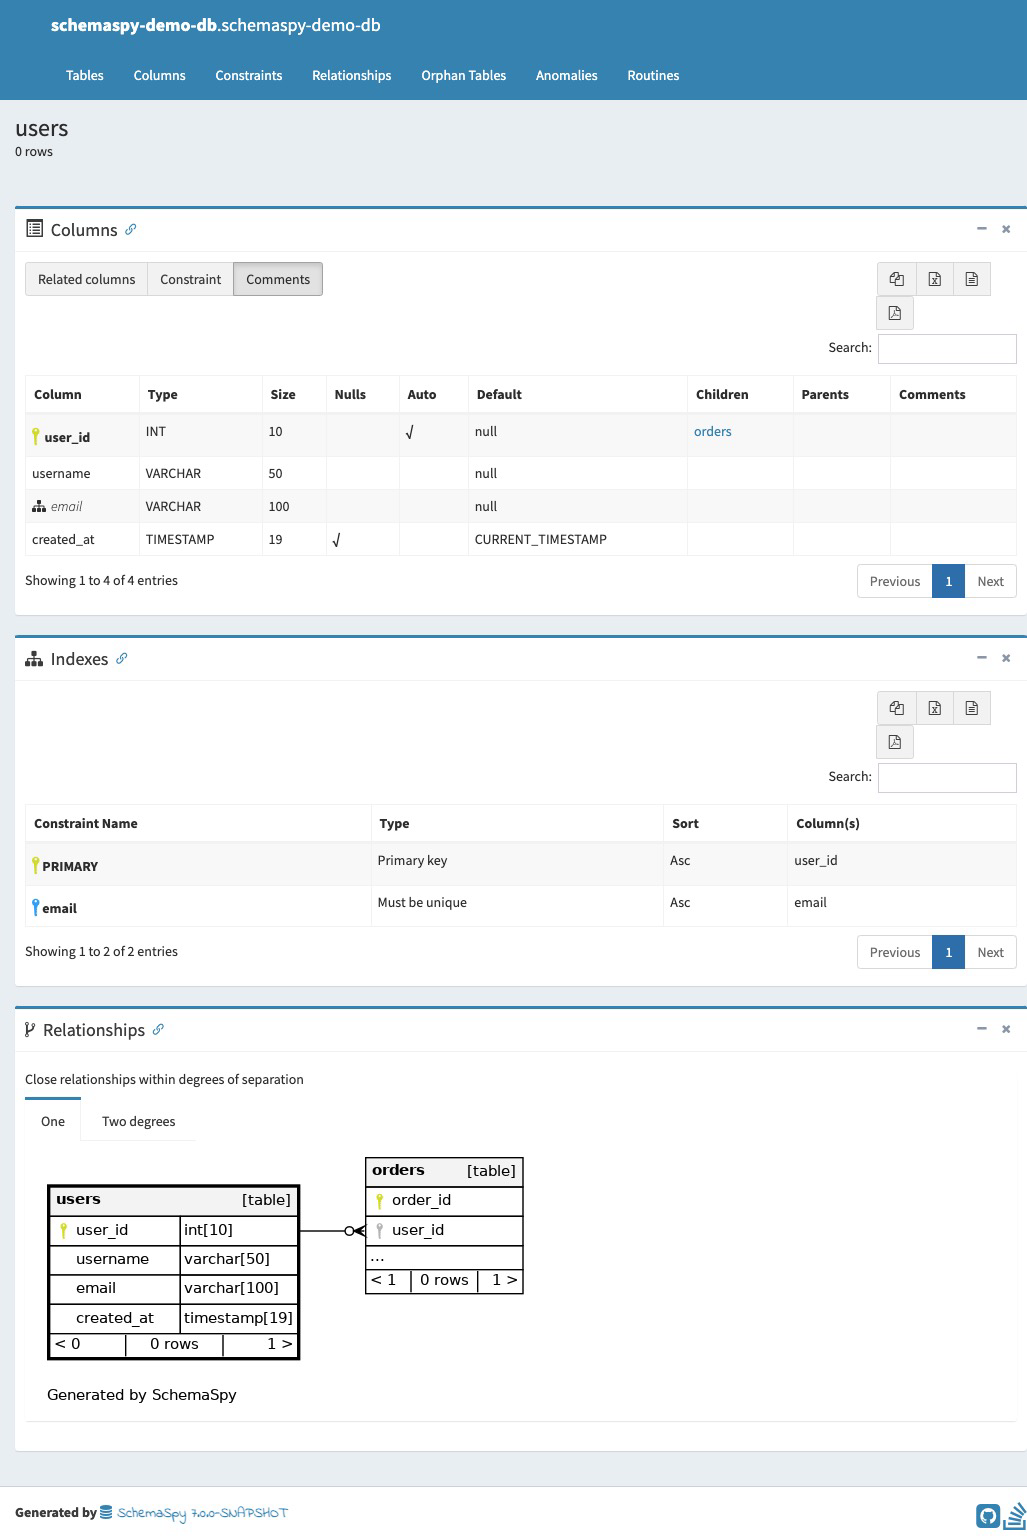1027x1539 pixels.
Task: Open the GitHub icon in footer
Action: 987,1514
